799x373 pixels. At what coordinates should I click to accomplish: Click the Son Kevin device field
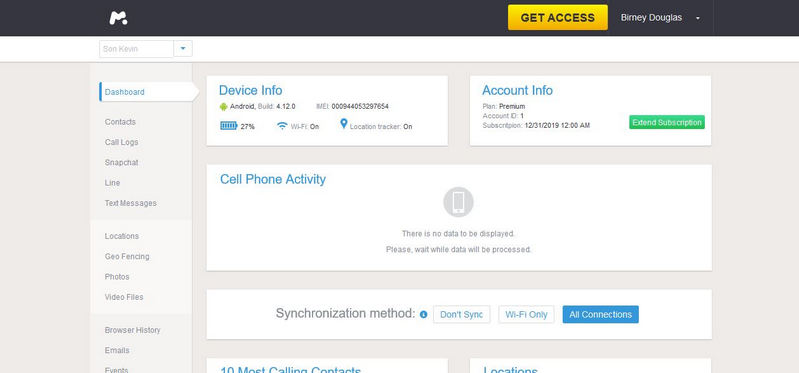[x=137, y=49]
